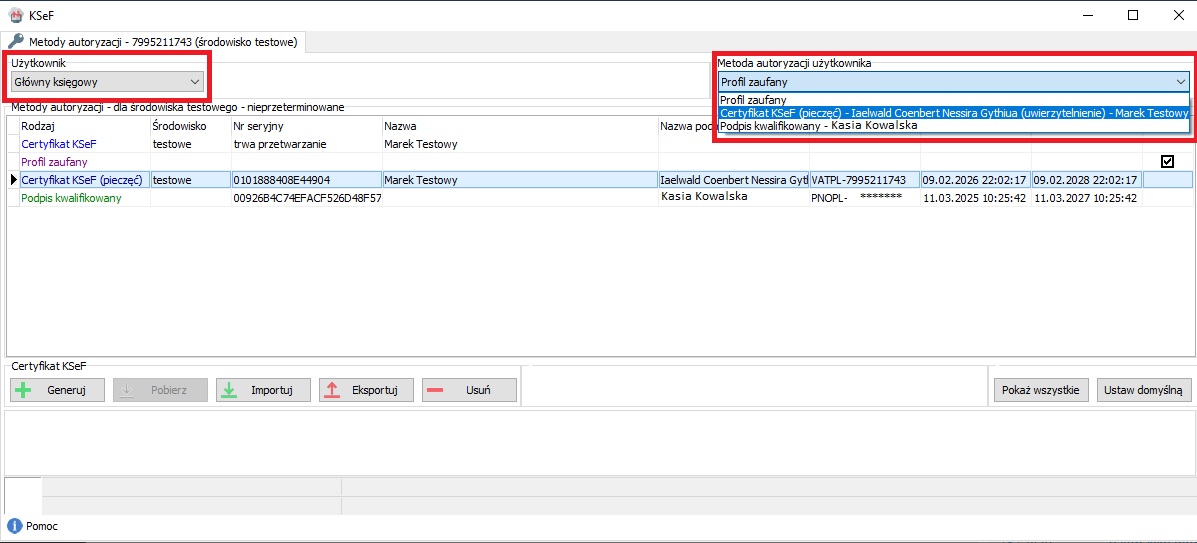This screenshot has height=543, width=1197.
Task: Click the green plus Generuj icon
Action: tap(24, 390)
